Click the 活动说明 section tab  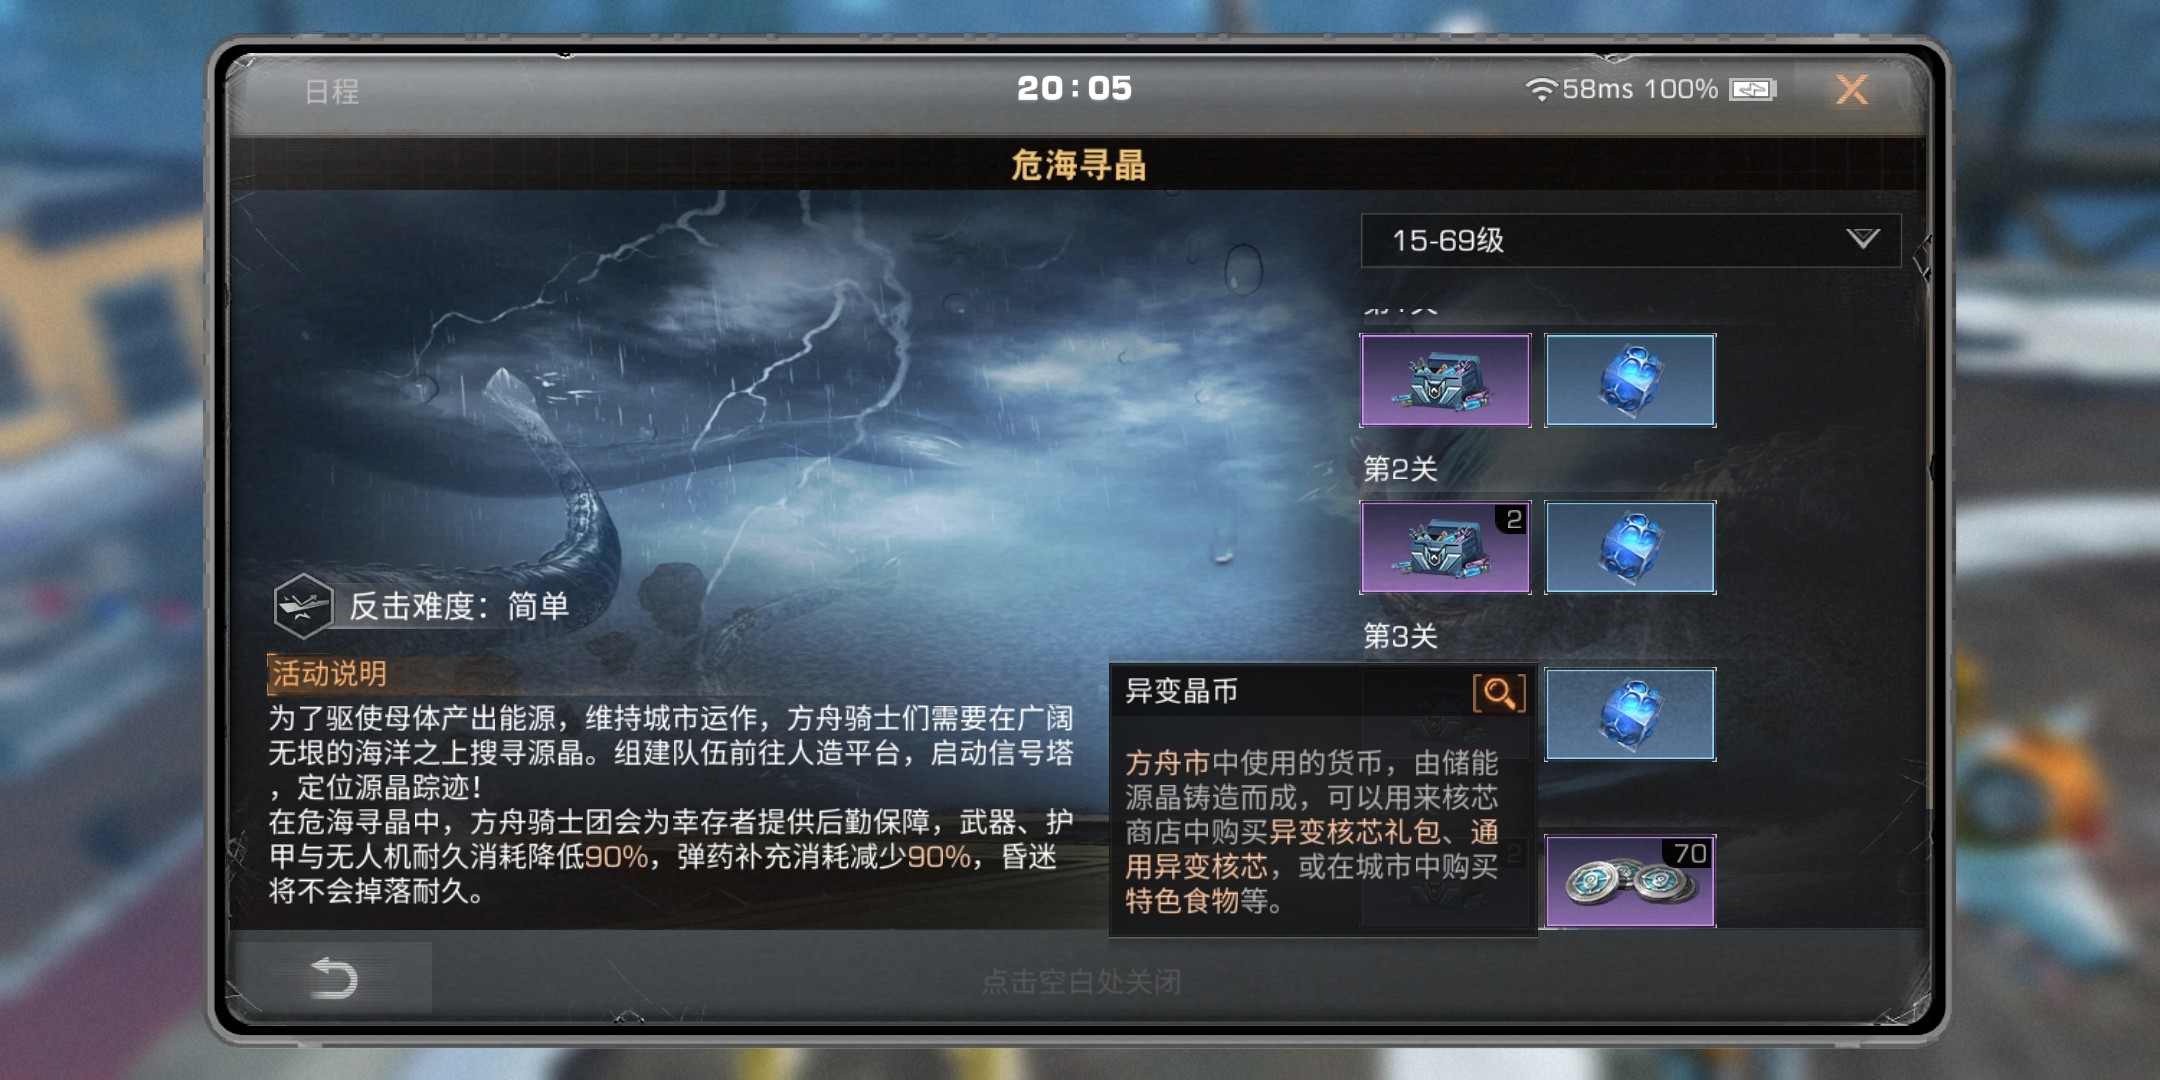click(x=329, y=674)
